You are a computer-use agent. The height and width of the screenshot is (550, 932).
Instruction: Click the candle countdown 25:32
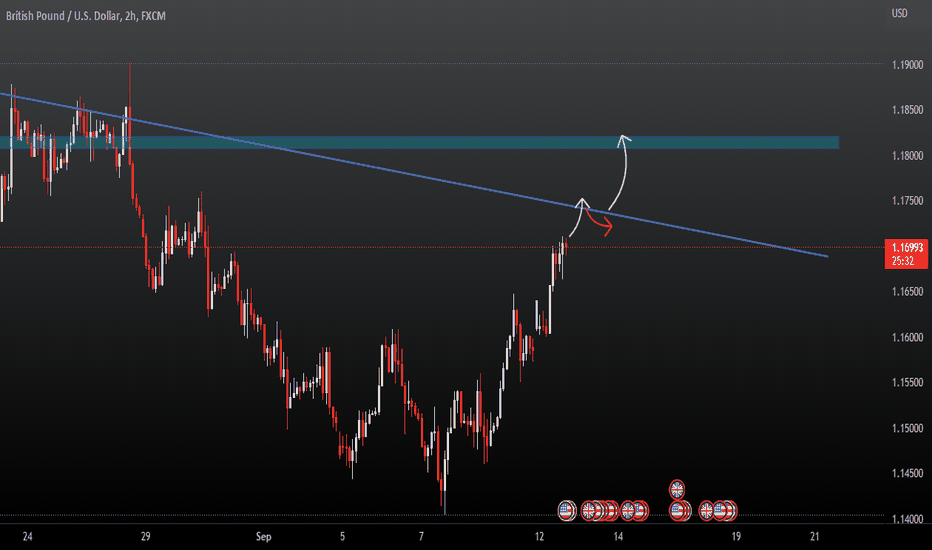pos(902,261)
